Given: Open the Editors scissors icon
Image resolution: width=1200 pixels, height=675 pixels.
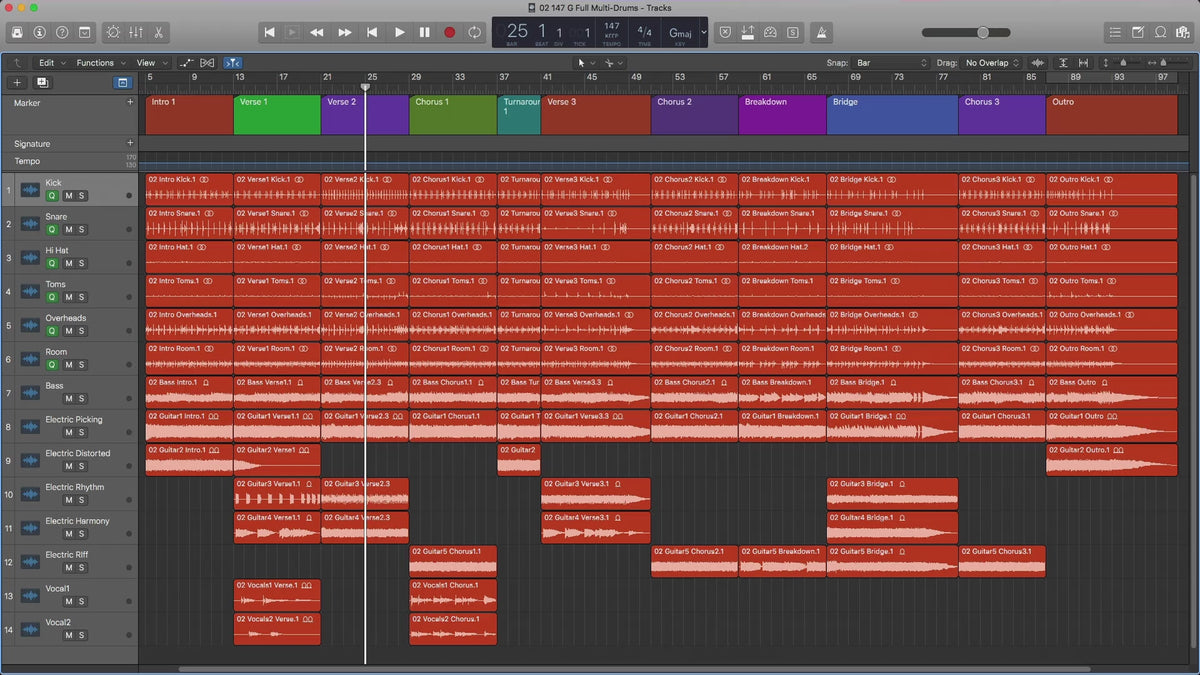Looking at the screenshot, I should (159, 32).
